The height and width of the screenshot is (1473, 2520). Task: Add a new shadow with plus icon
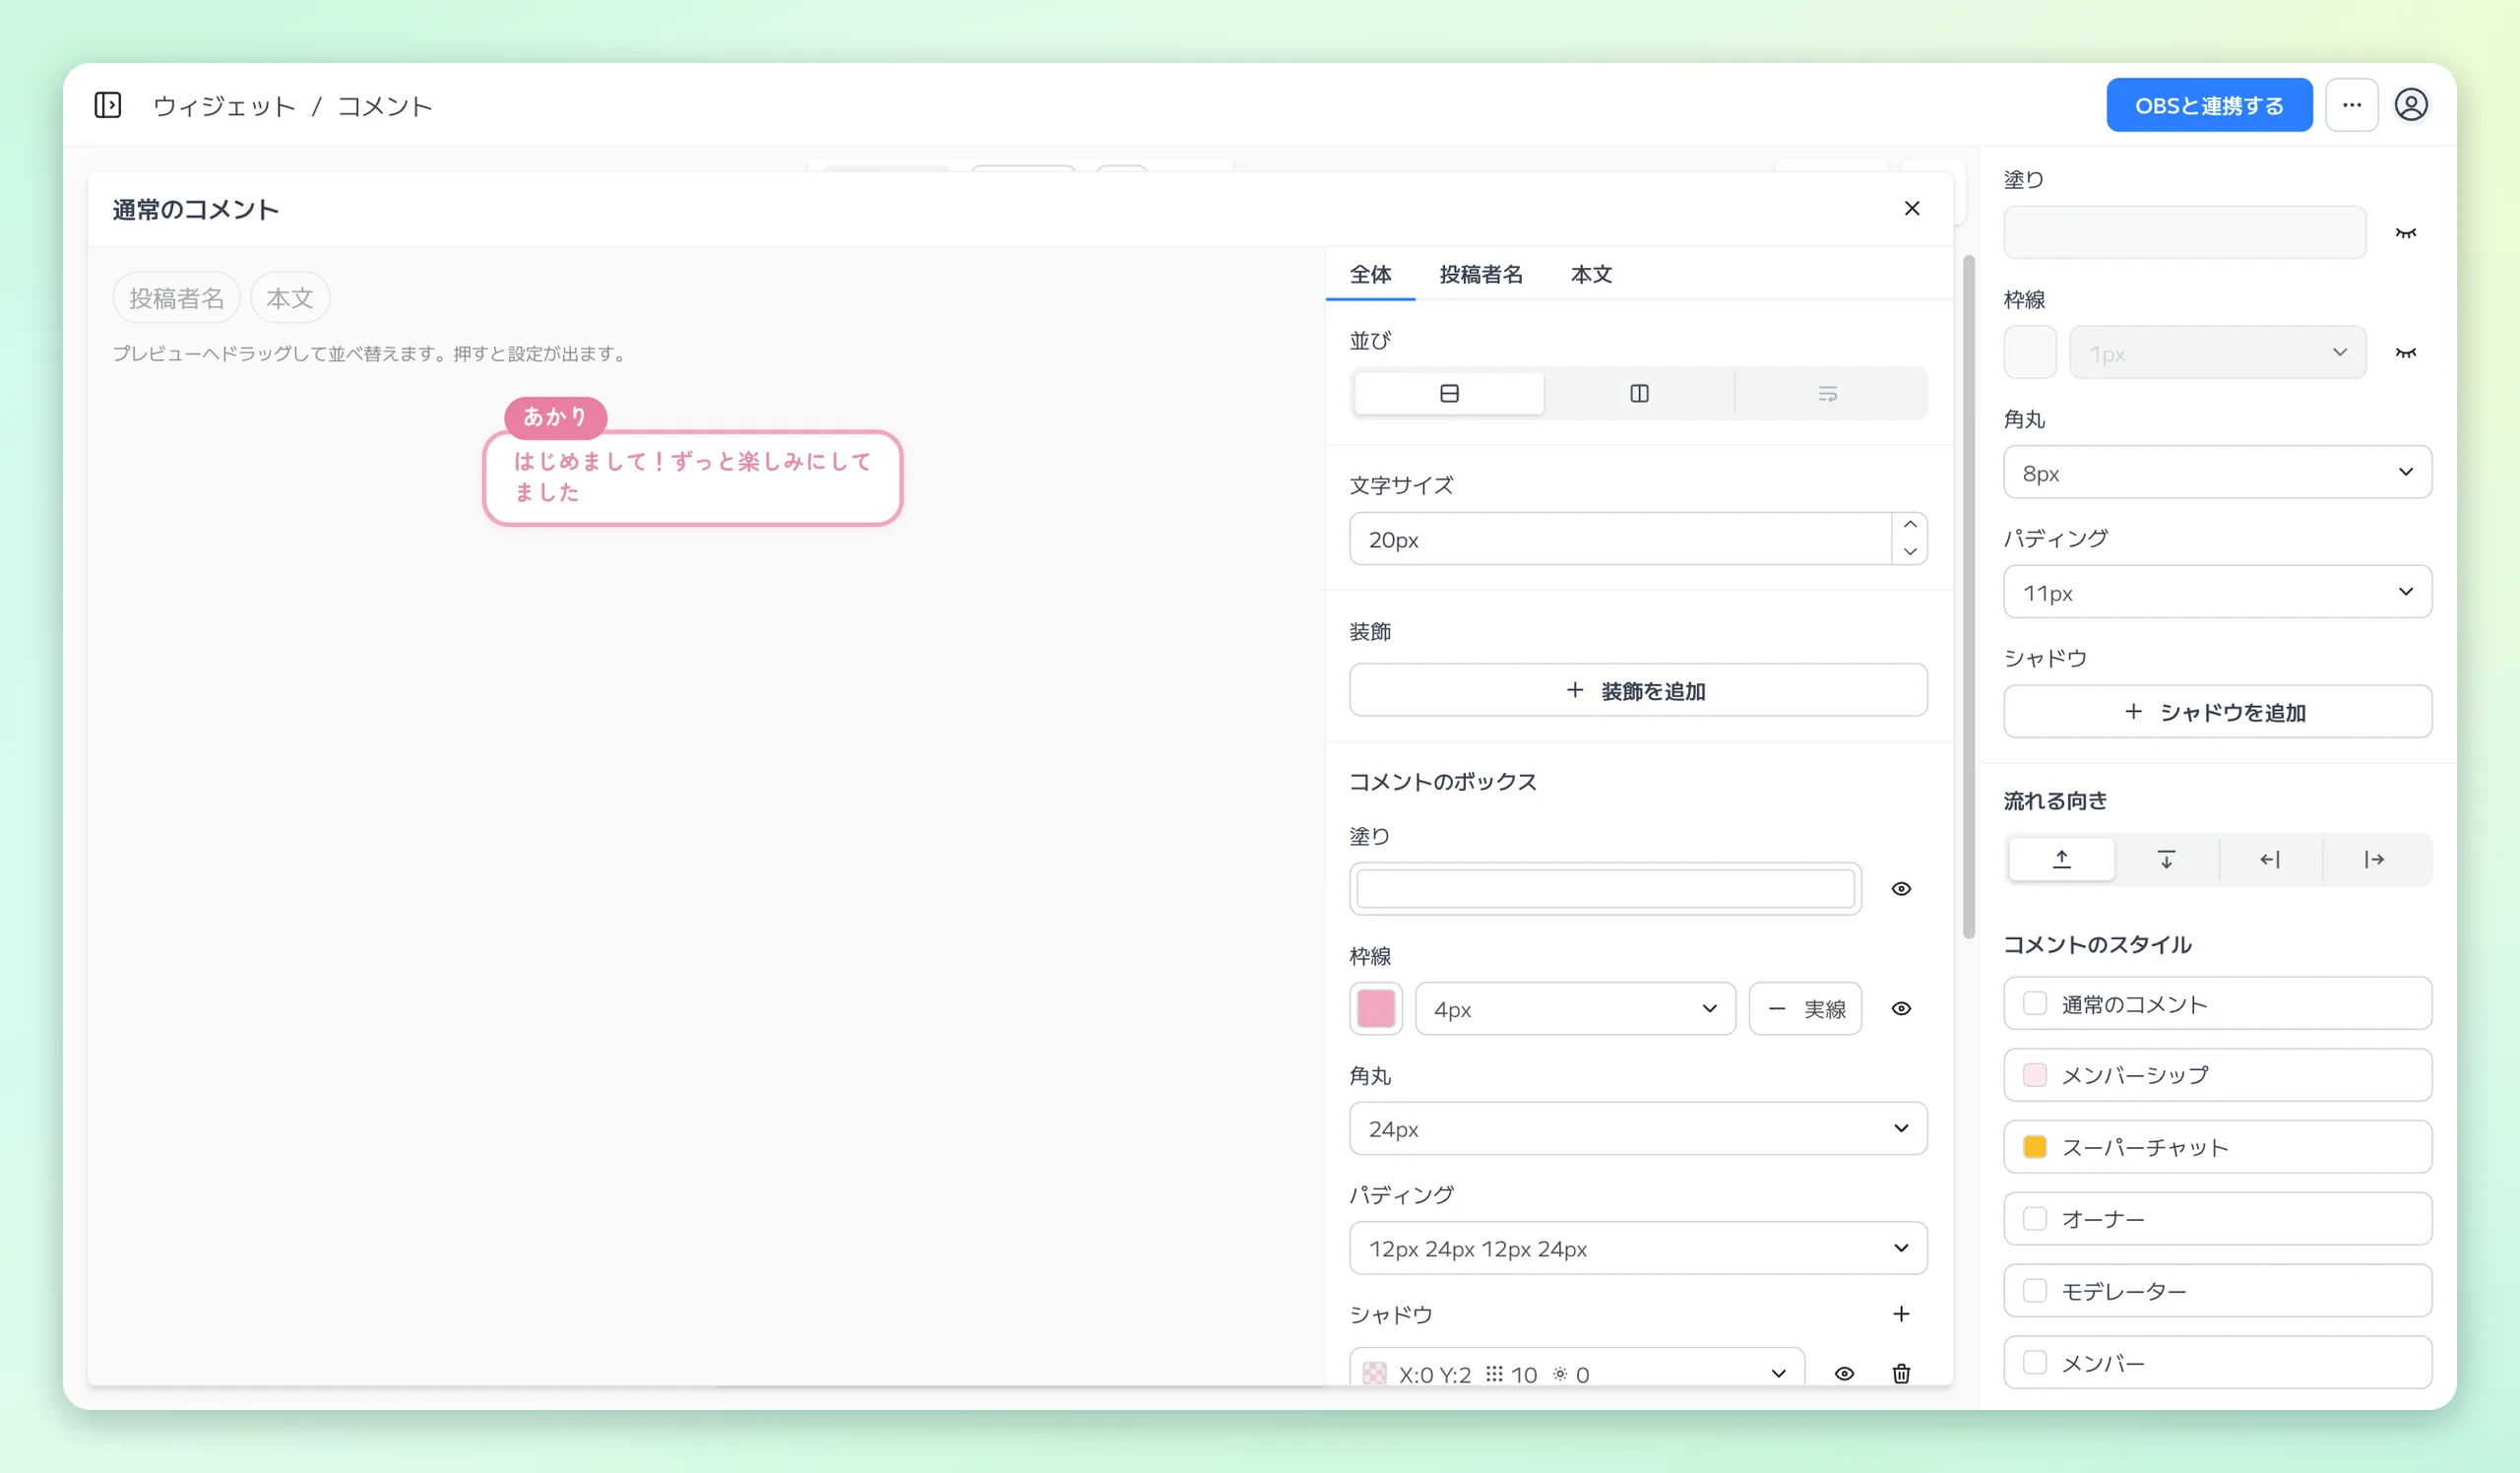coord(1900,1314)
